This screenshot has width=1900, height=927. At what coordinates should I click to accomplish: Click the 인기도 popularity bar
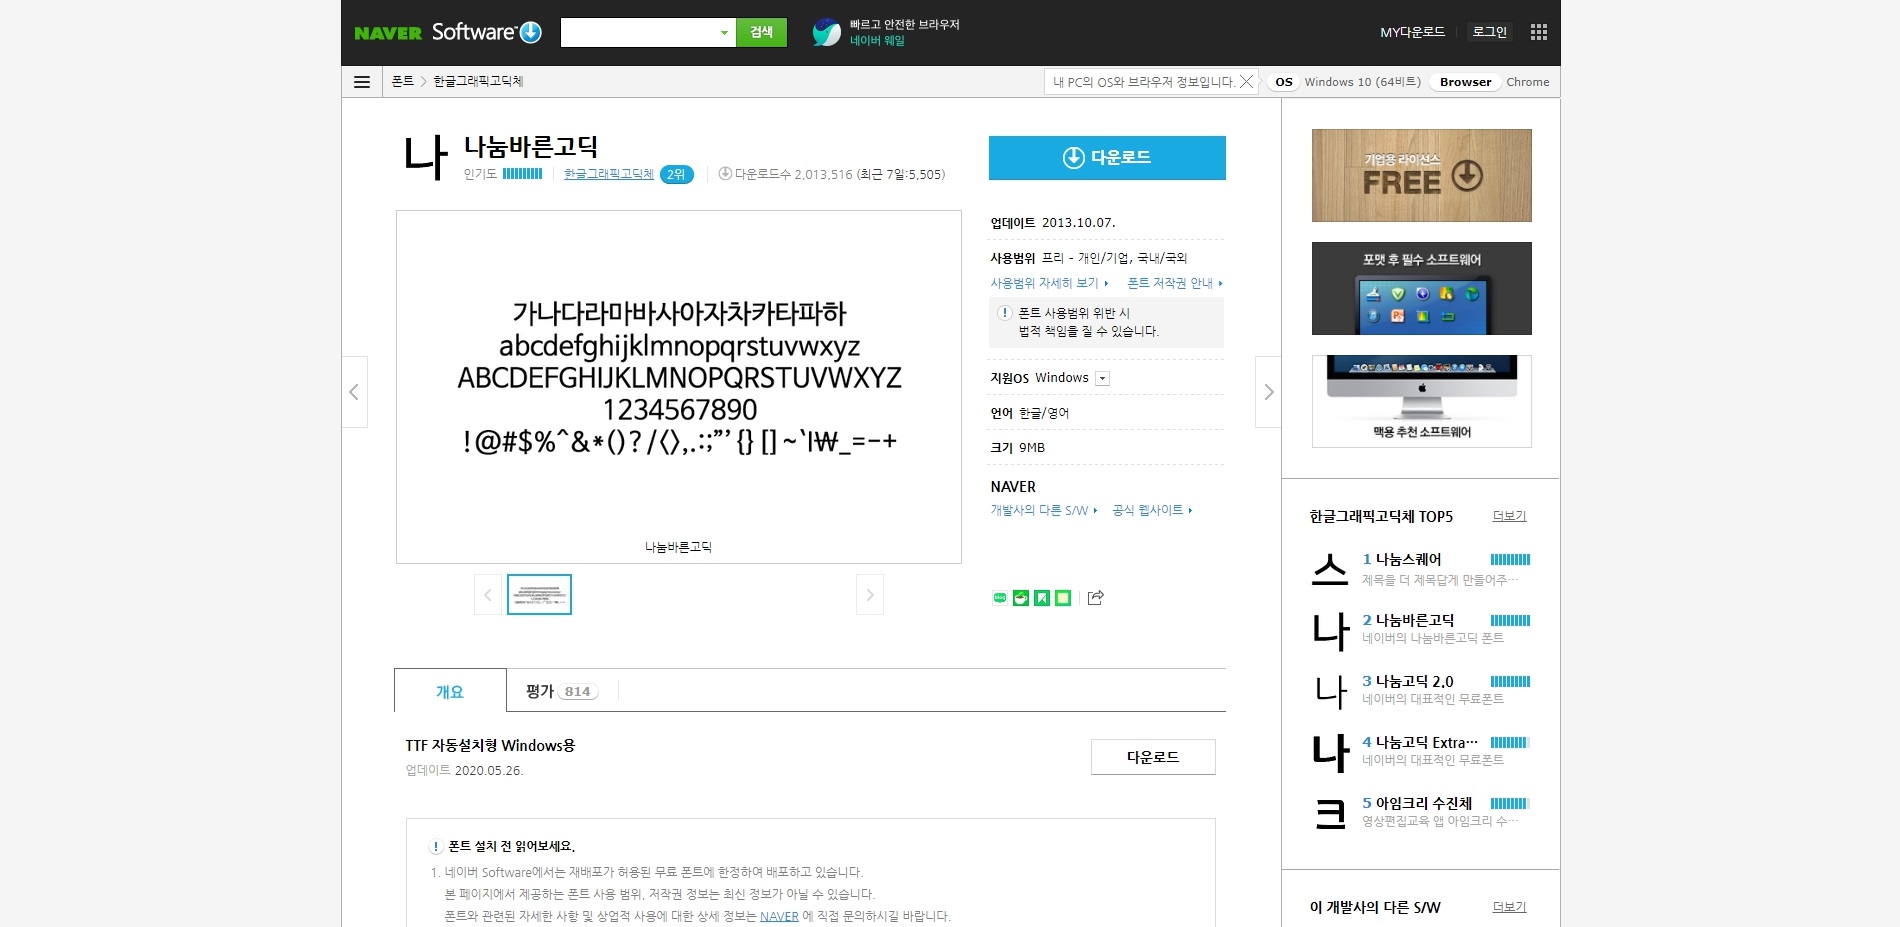click(522, 174)
